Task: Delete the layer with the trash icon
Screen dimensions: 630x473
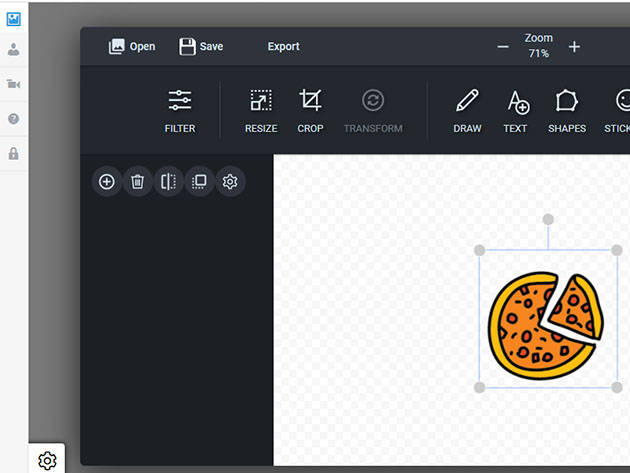Action: (137, 182)
